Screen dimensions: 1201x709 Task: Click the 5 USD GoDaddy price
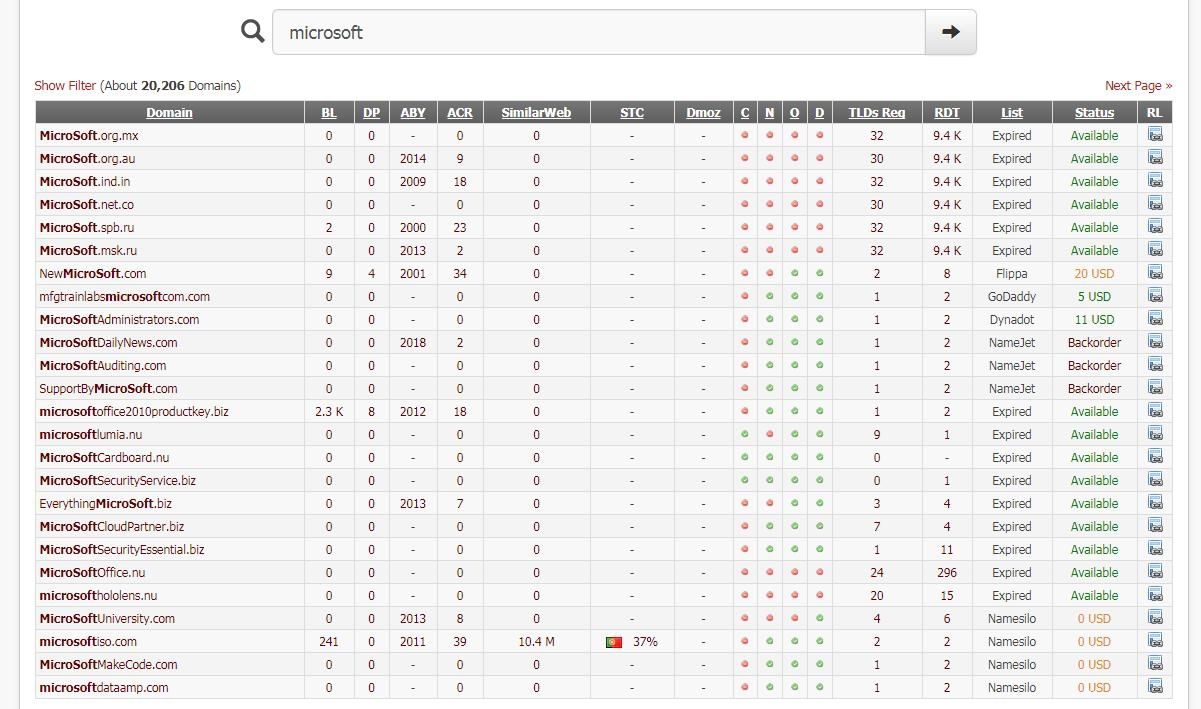[x=1095, y=296]
